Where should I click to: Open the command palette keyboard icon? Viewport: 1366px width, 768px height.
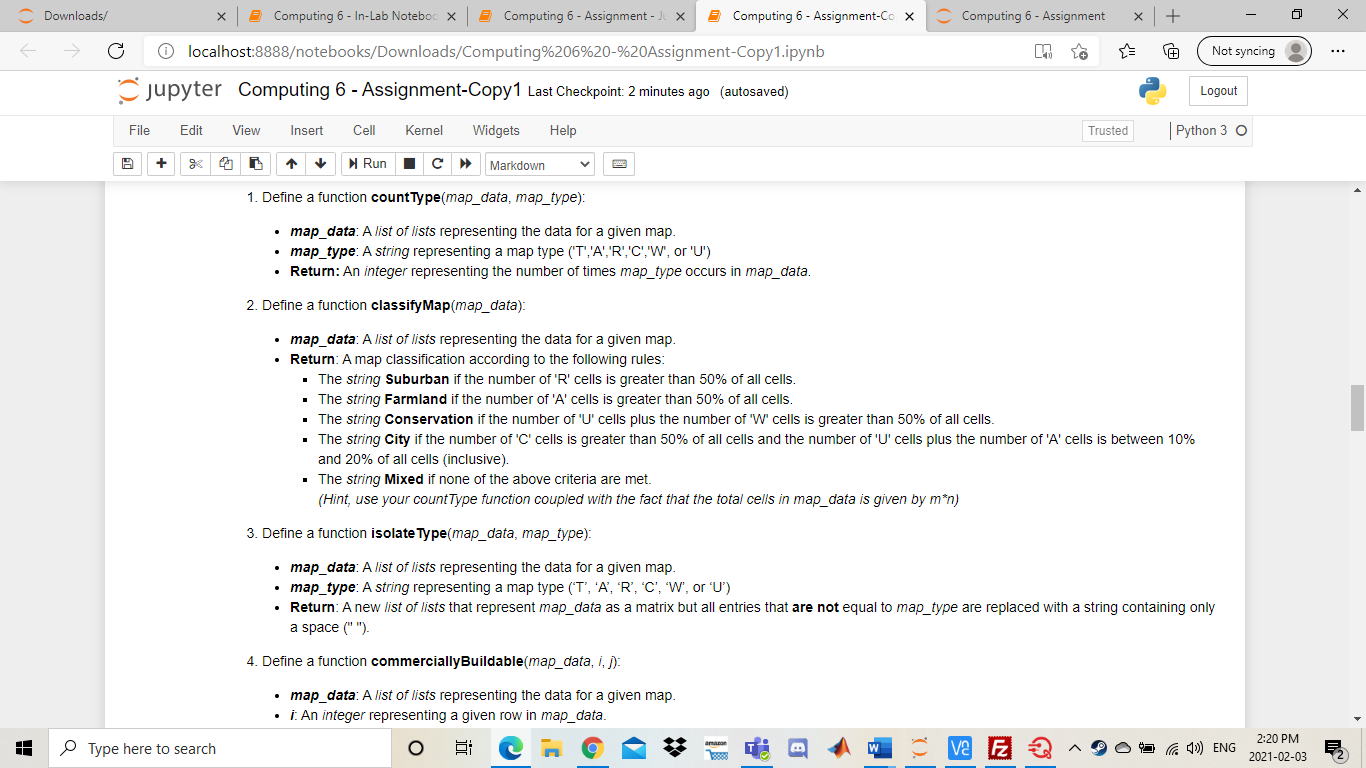[618, 163]
